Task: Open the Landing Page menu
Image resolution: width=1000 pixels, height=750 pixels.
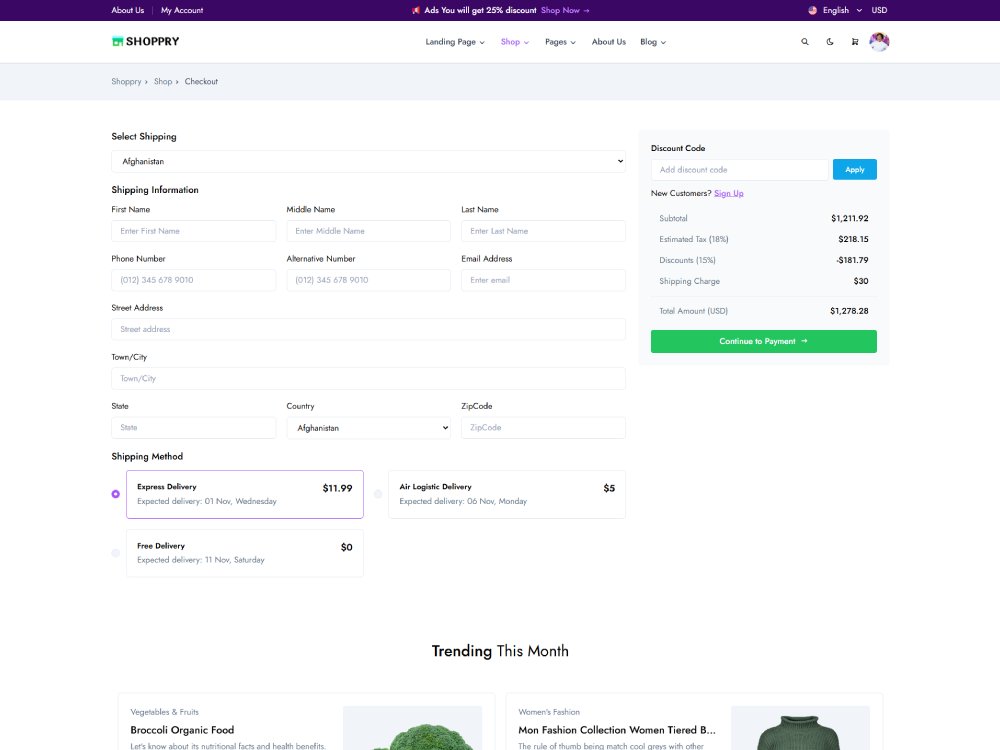Action: coord(455,42)
